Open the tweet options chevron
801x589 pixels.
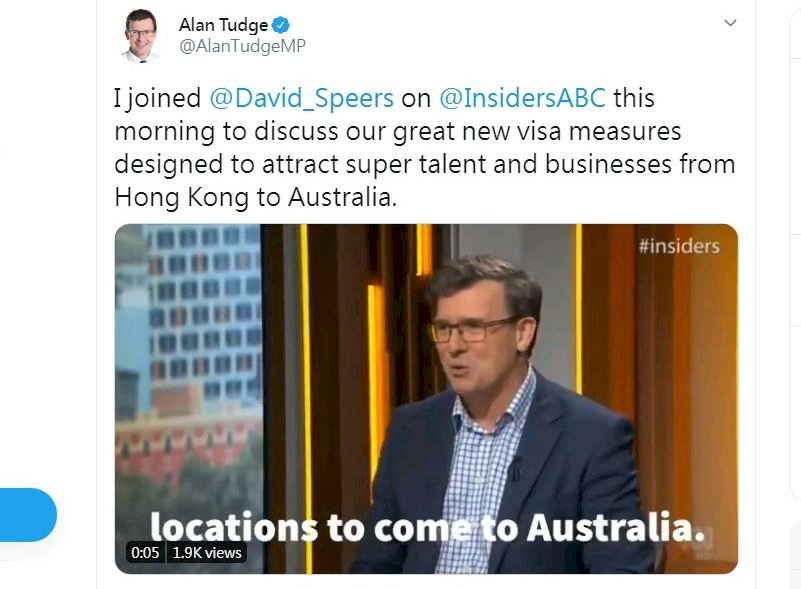pos(731,23)
